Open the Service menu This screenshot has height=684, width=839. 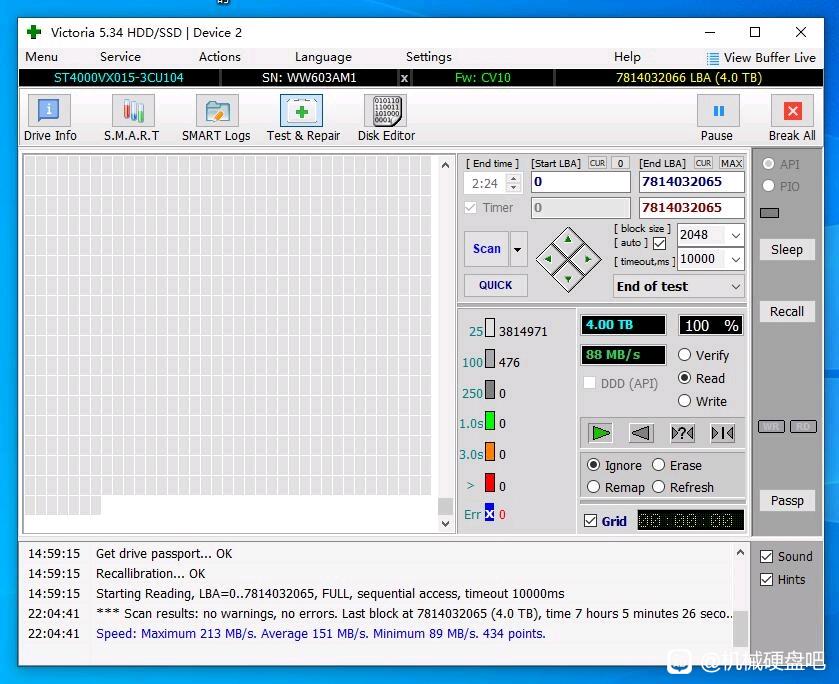[120, 57]
